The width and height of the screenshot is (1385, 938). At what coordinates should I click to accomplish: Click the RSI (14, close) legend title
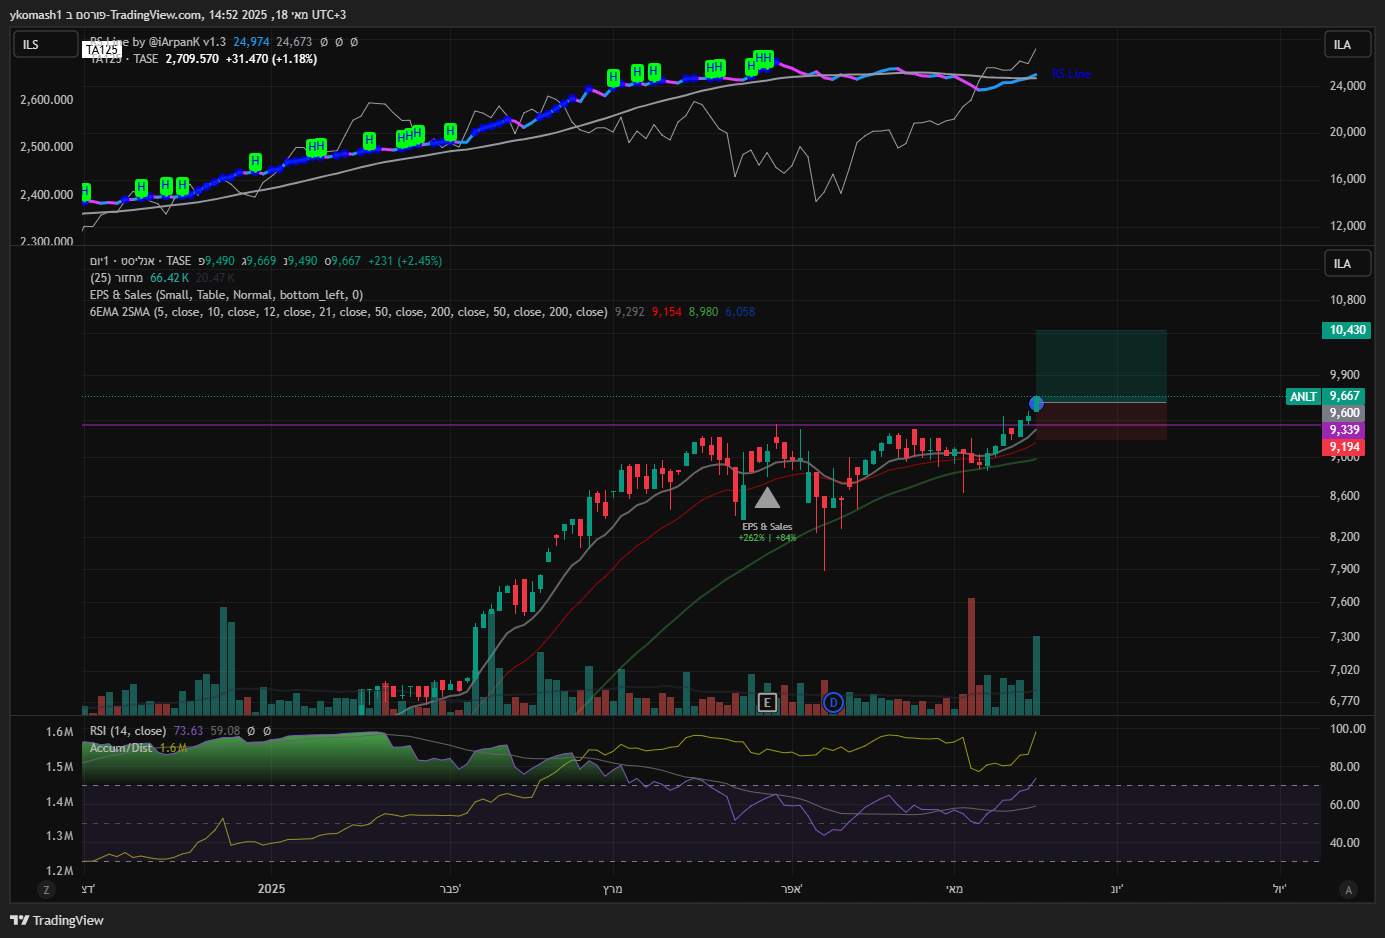(x=128, y=731)
